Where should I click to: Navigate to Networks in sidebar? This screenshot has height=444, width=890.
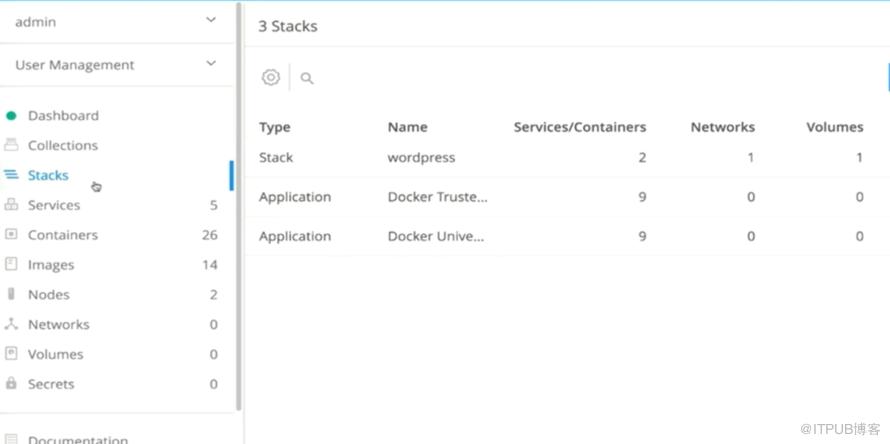click(x=58, y=325)
